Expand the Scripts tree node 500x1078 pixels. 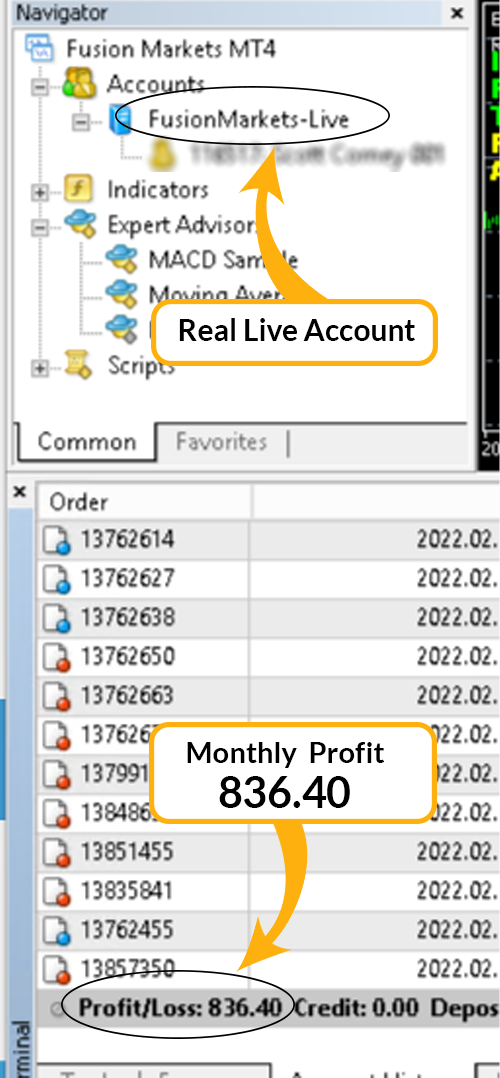tap(41, 368)
